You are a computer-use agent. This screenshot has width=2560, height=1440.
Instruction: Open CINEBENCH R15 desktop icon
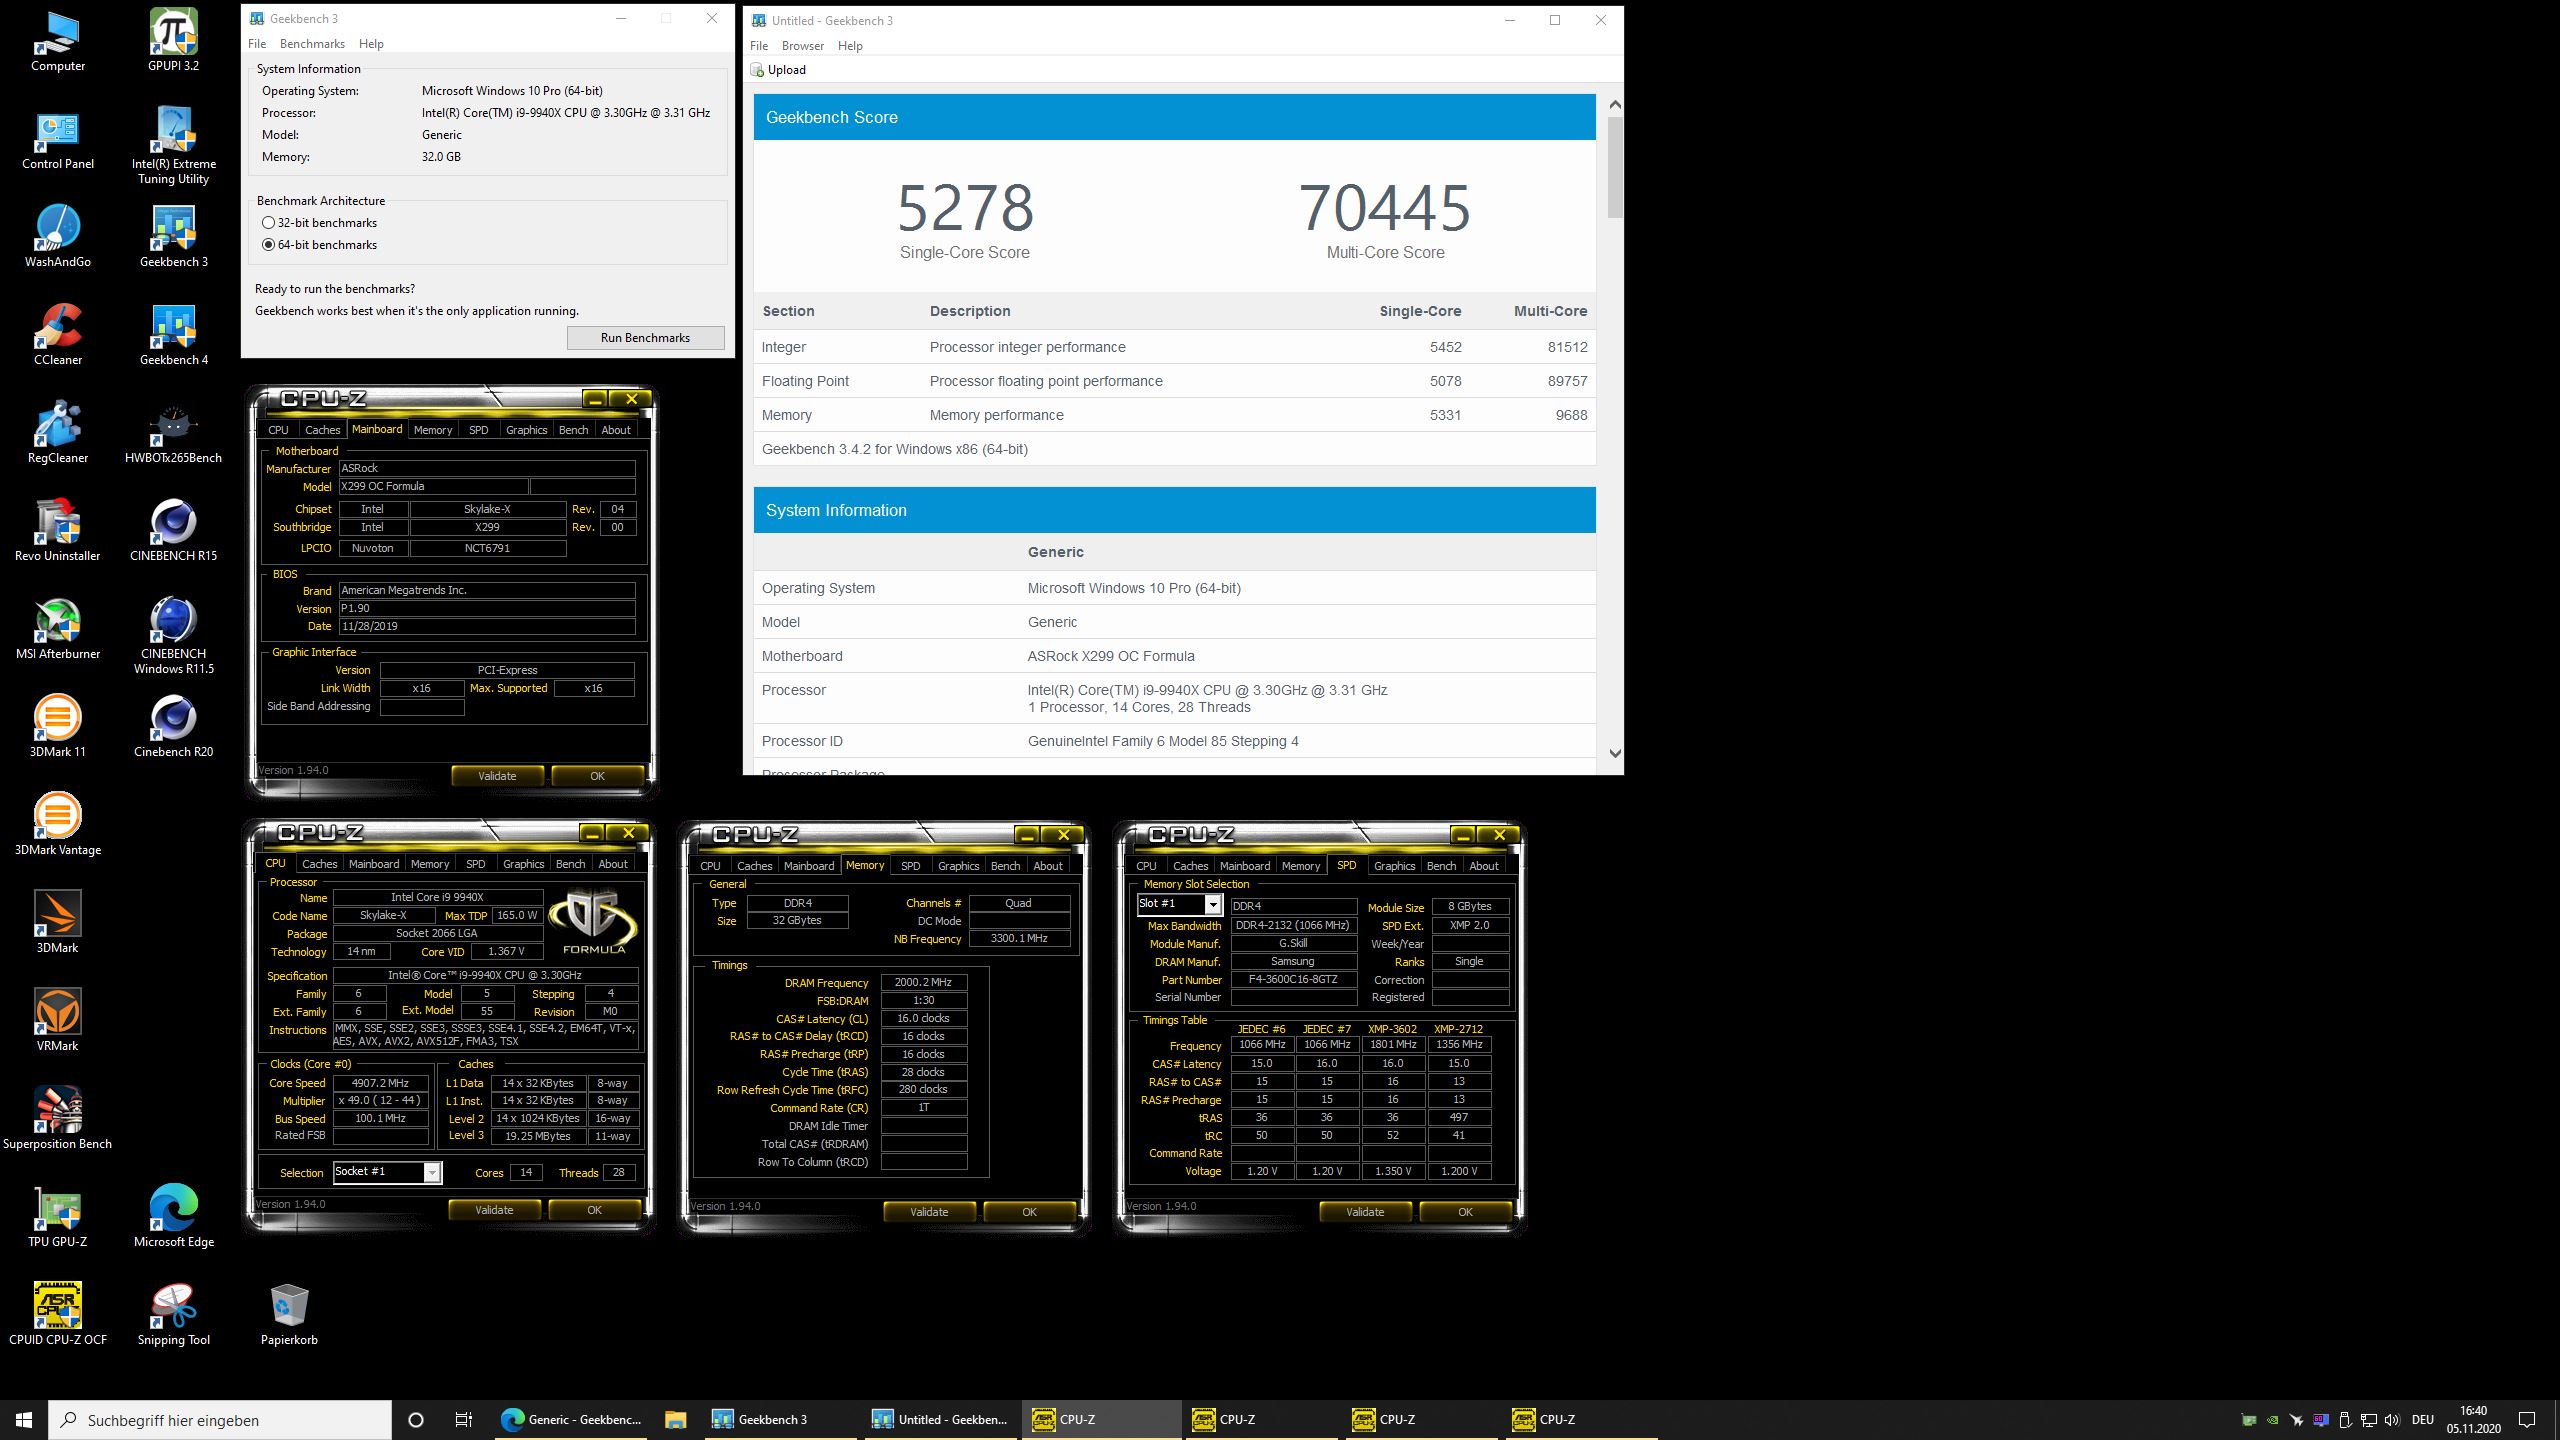click(173, 531)
